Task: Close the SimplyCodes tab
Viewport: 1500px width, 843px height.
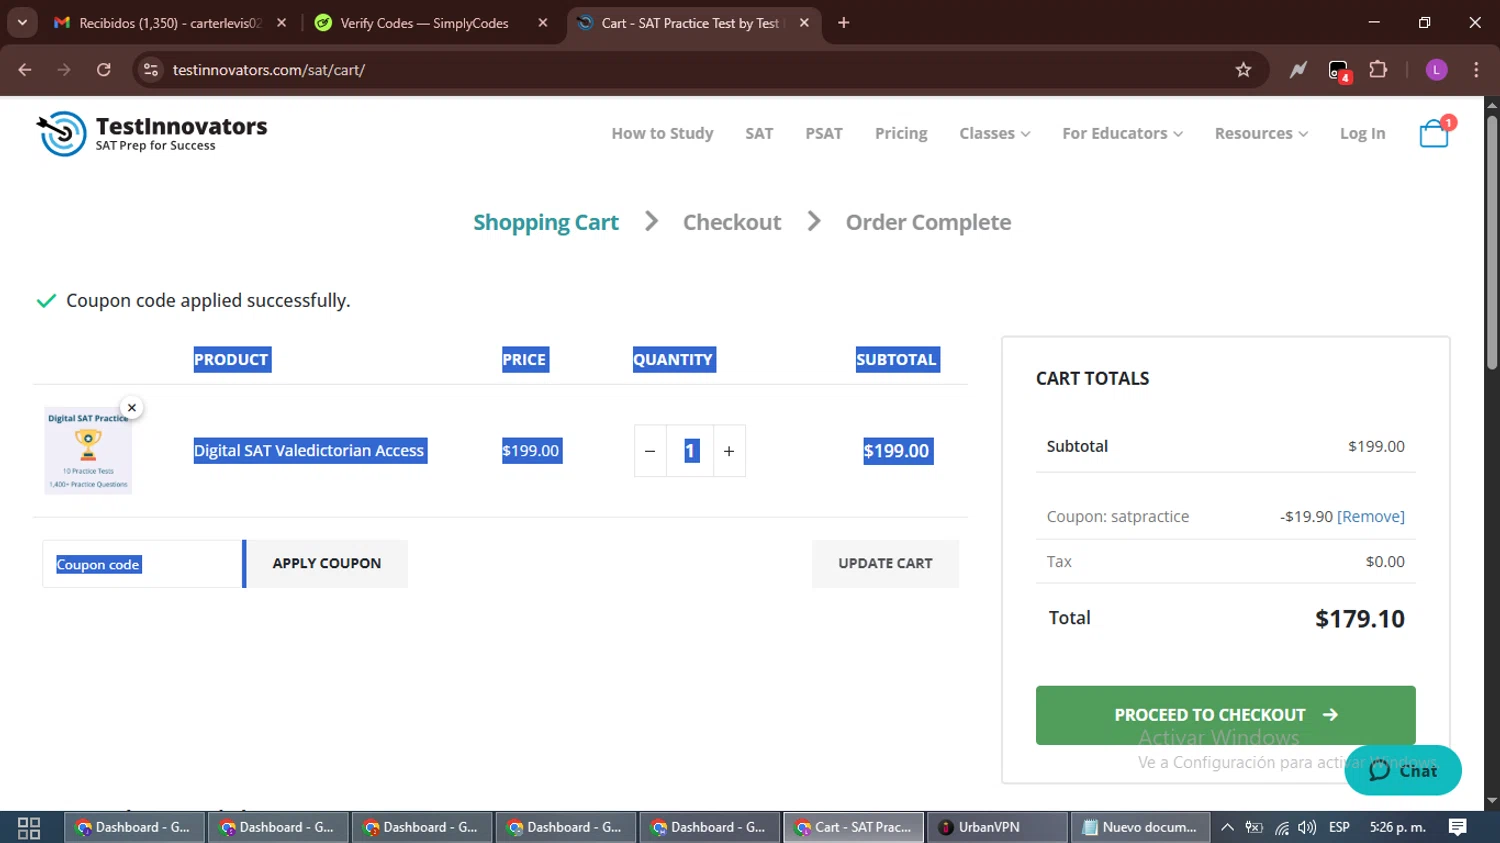Action: click(543, 23)
